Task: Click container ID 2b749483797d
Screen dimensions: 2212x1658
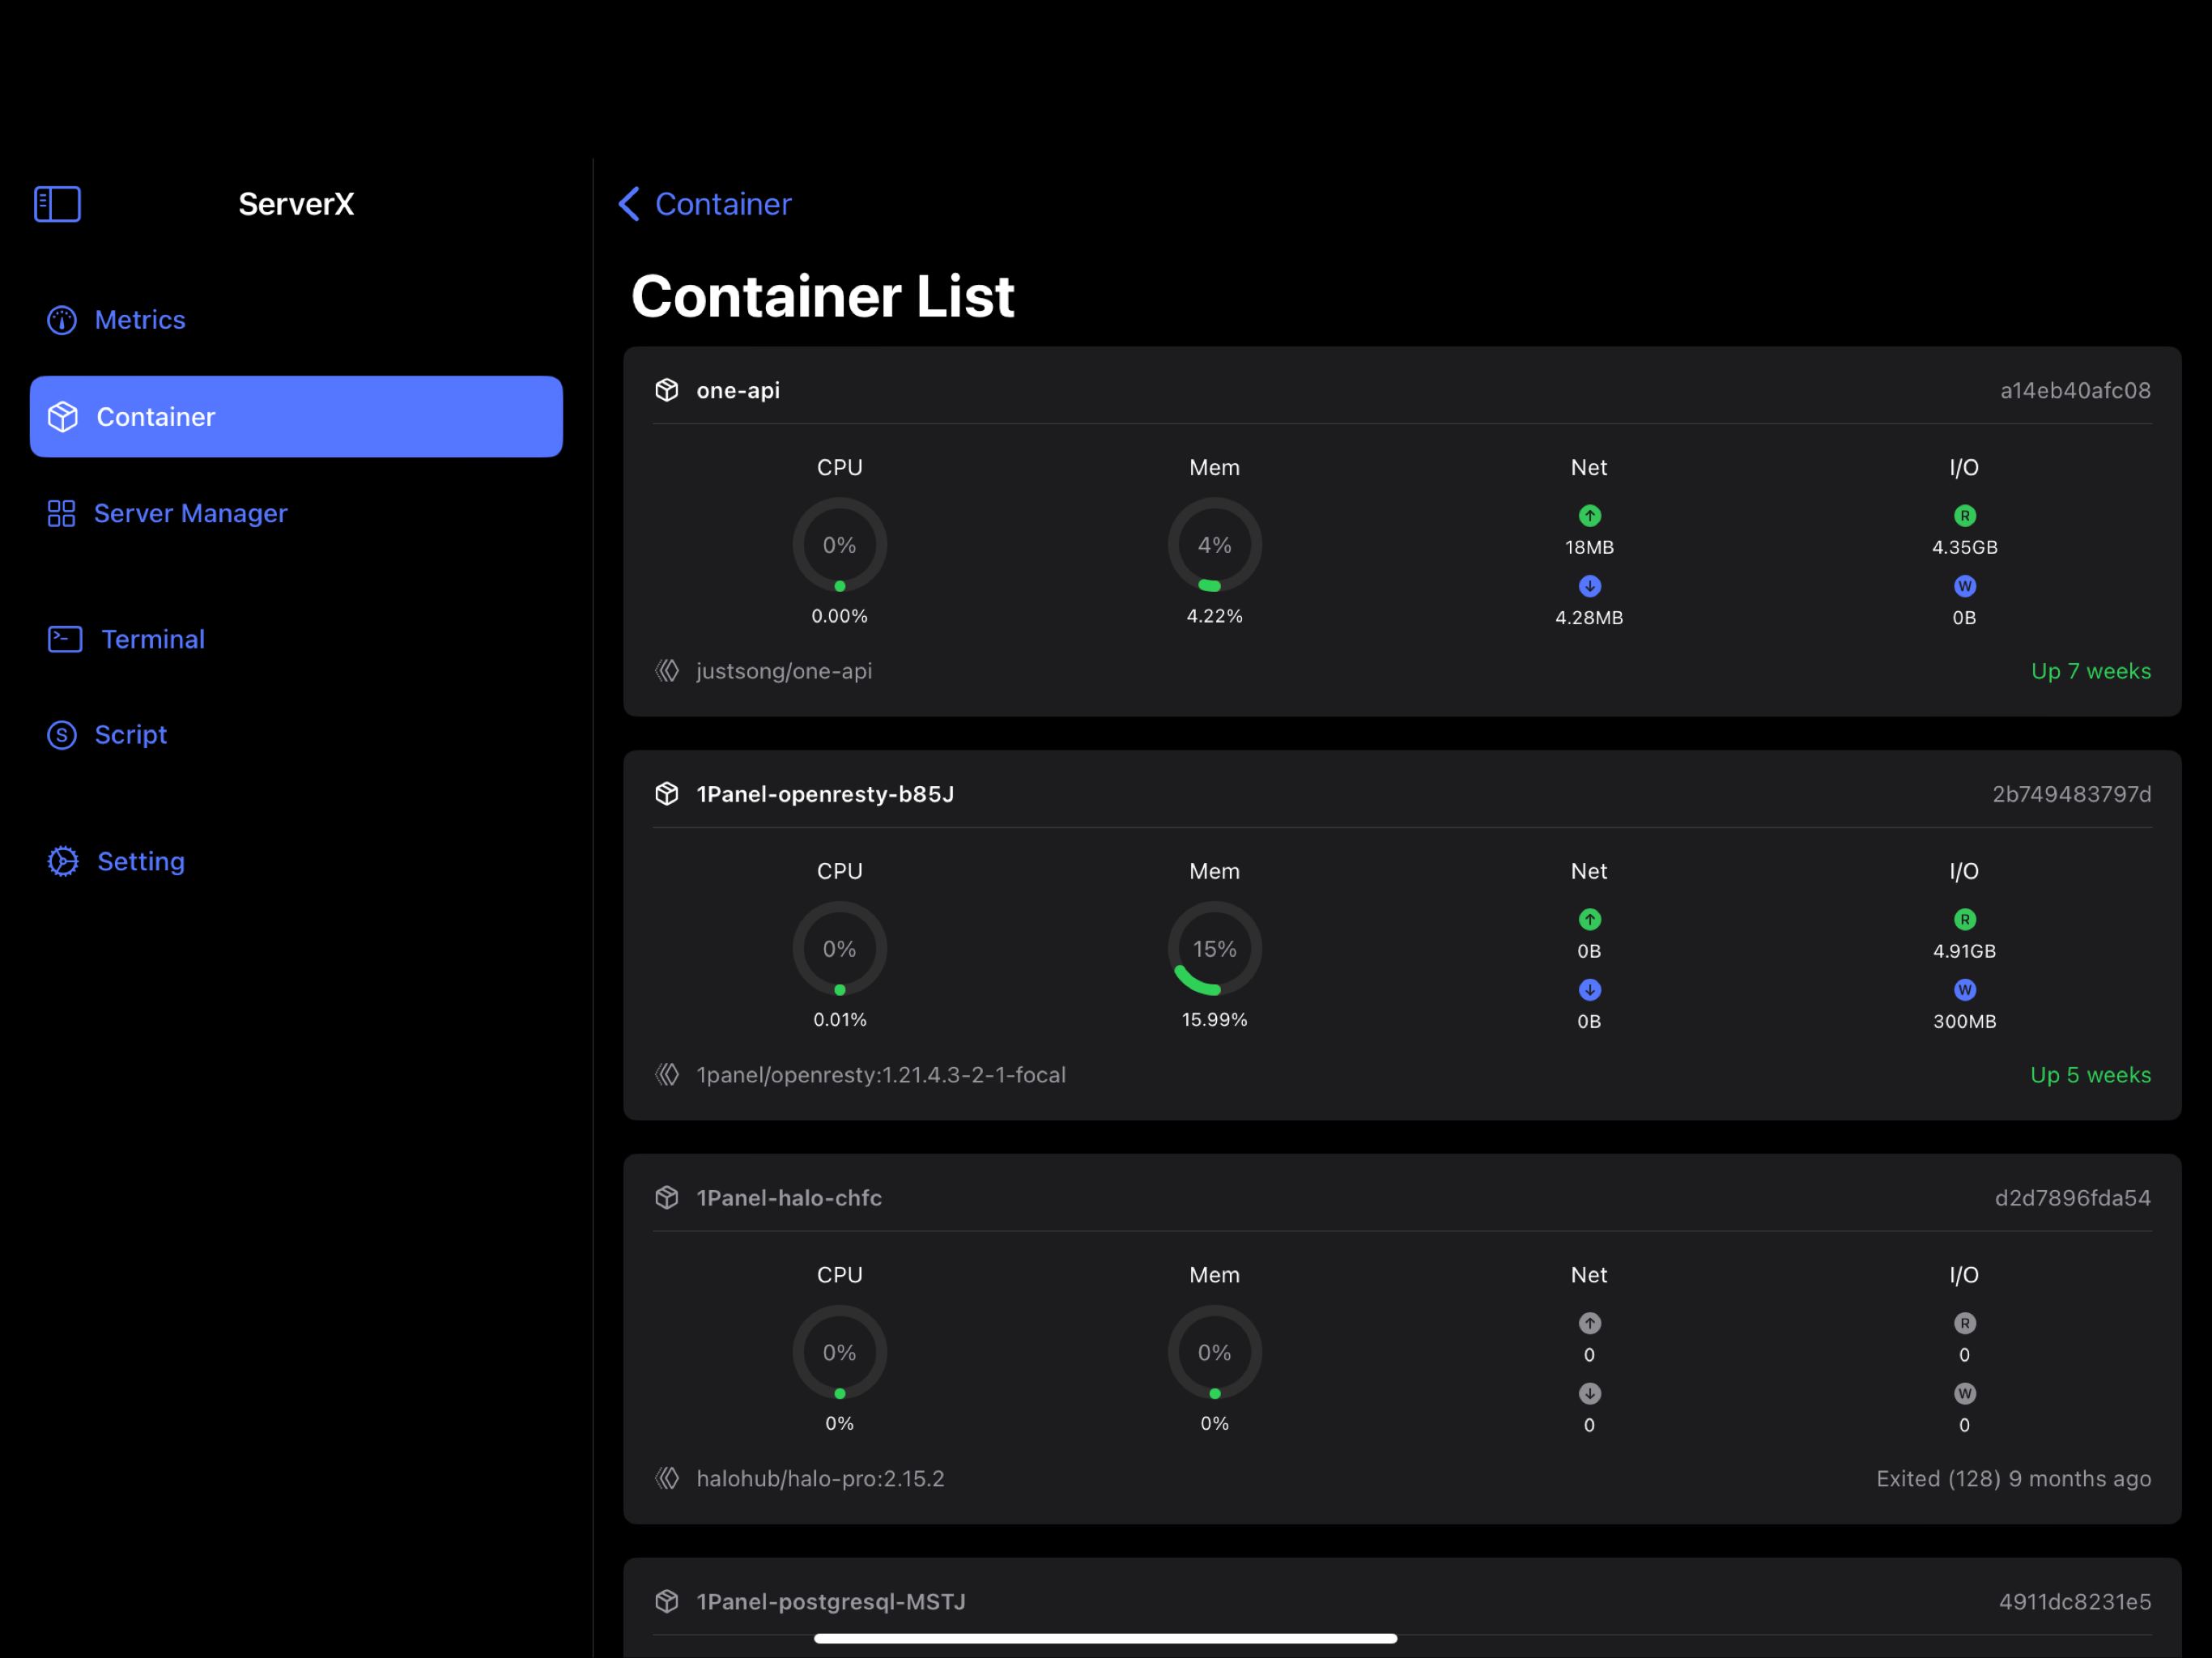Action: point(2071,794)
